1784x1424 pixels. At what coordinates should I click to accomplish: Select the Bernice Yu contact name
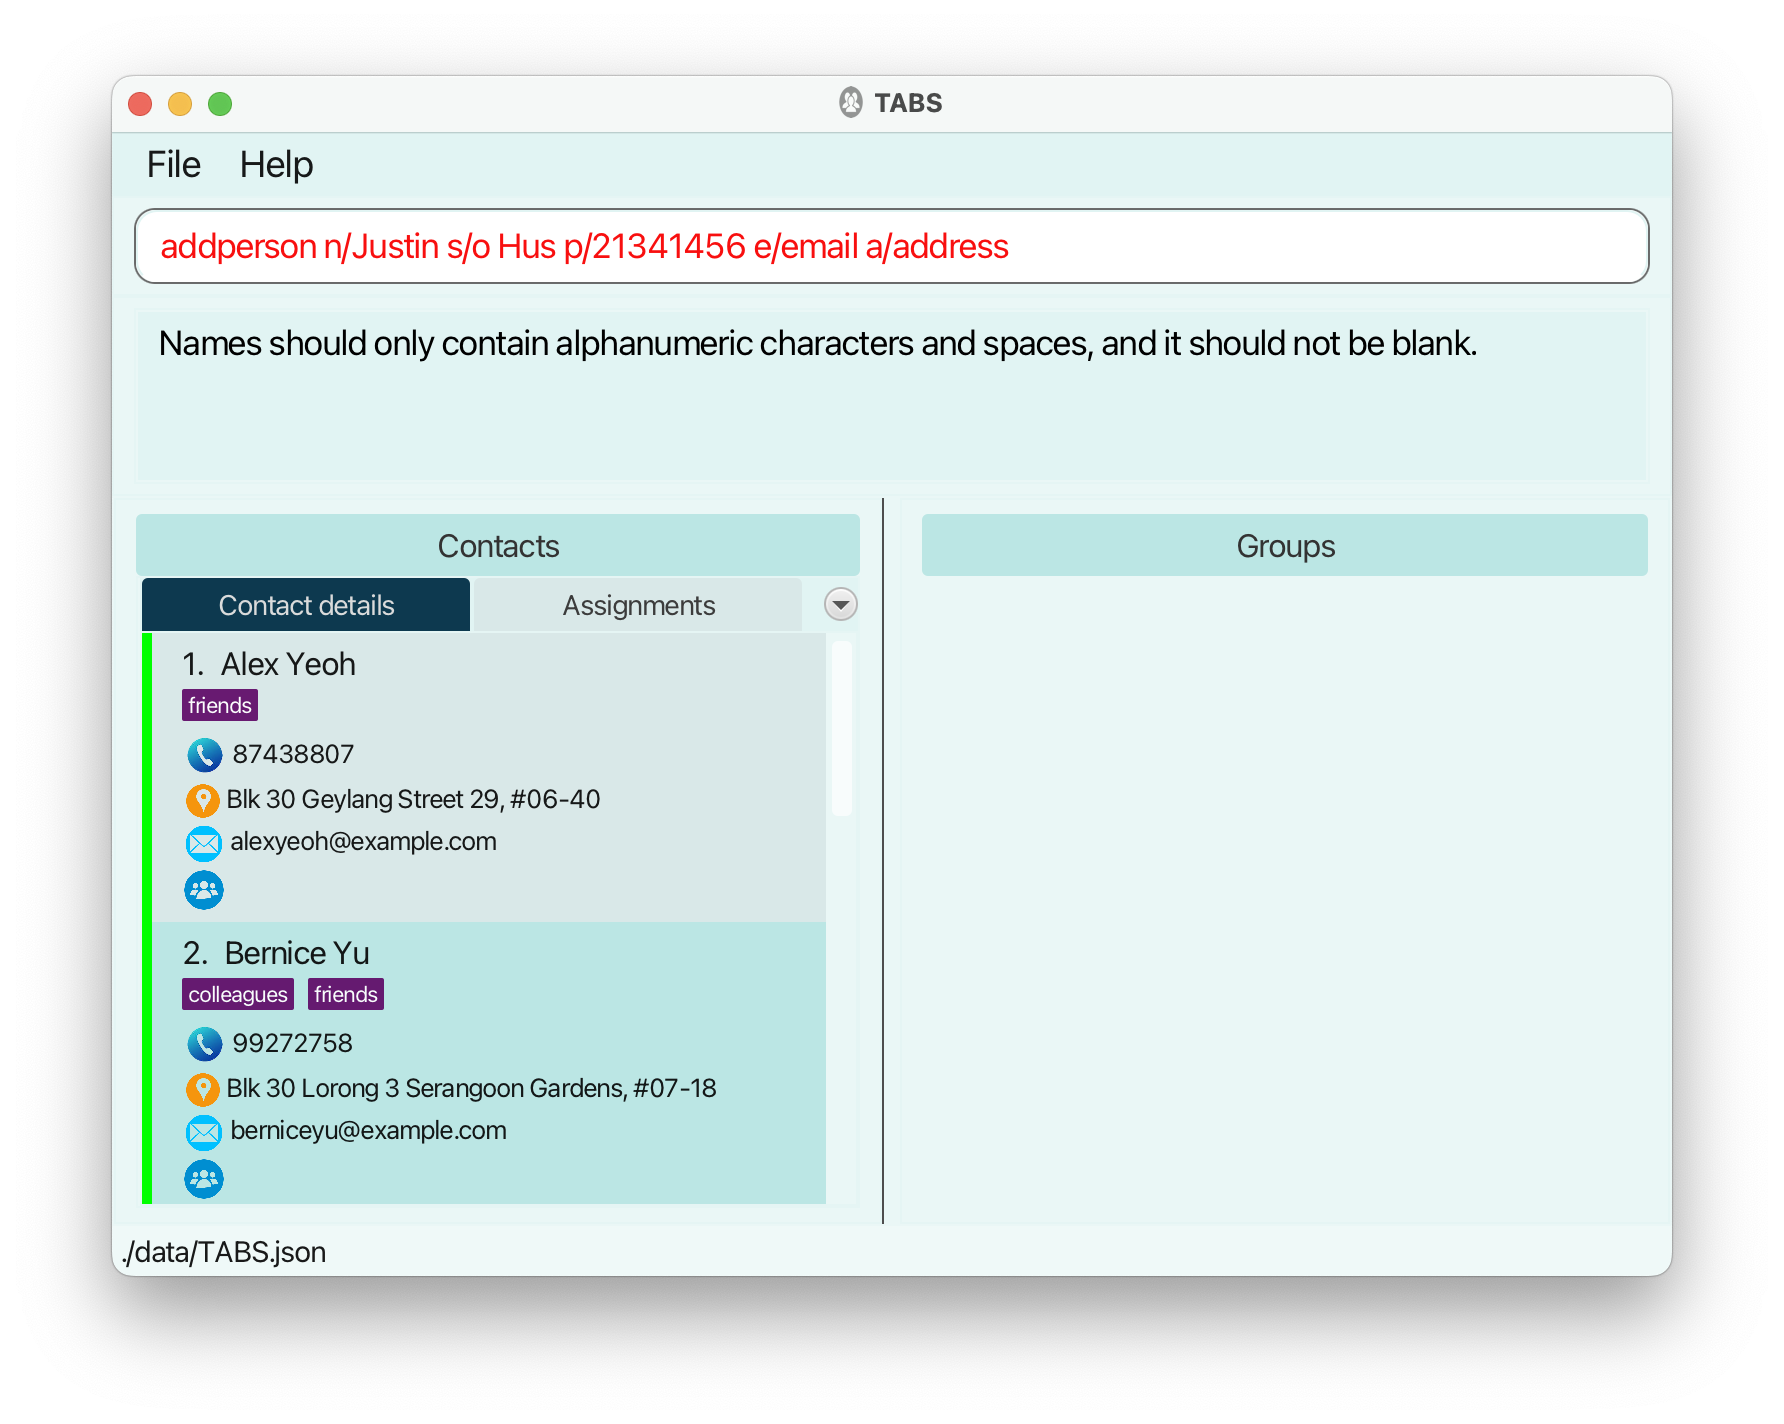[x=297, y=954]
